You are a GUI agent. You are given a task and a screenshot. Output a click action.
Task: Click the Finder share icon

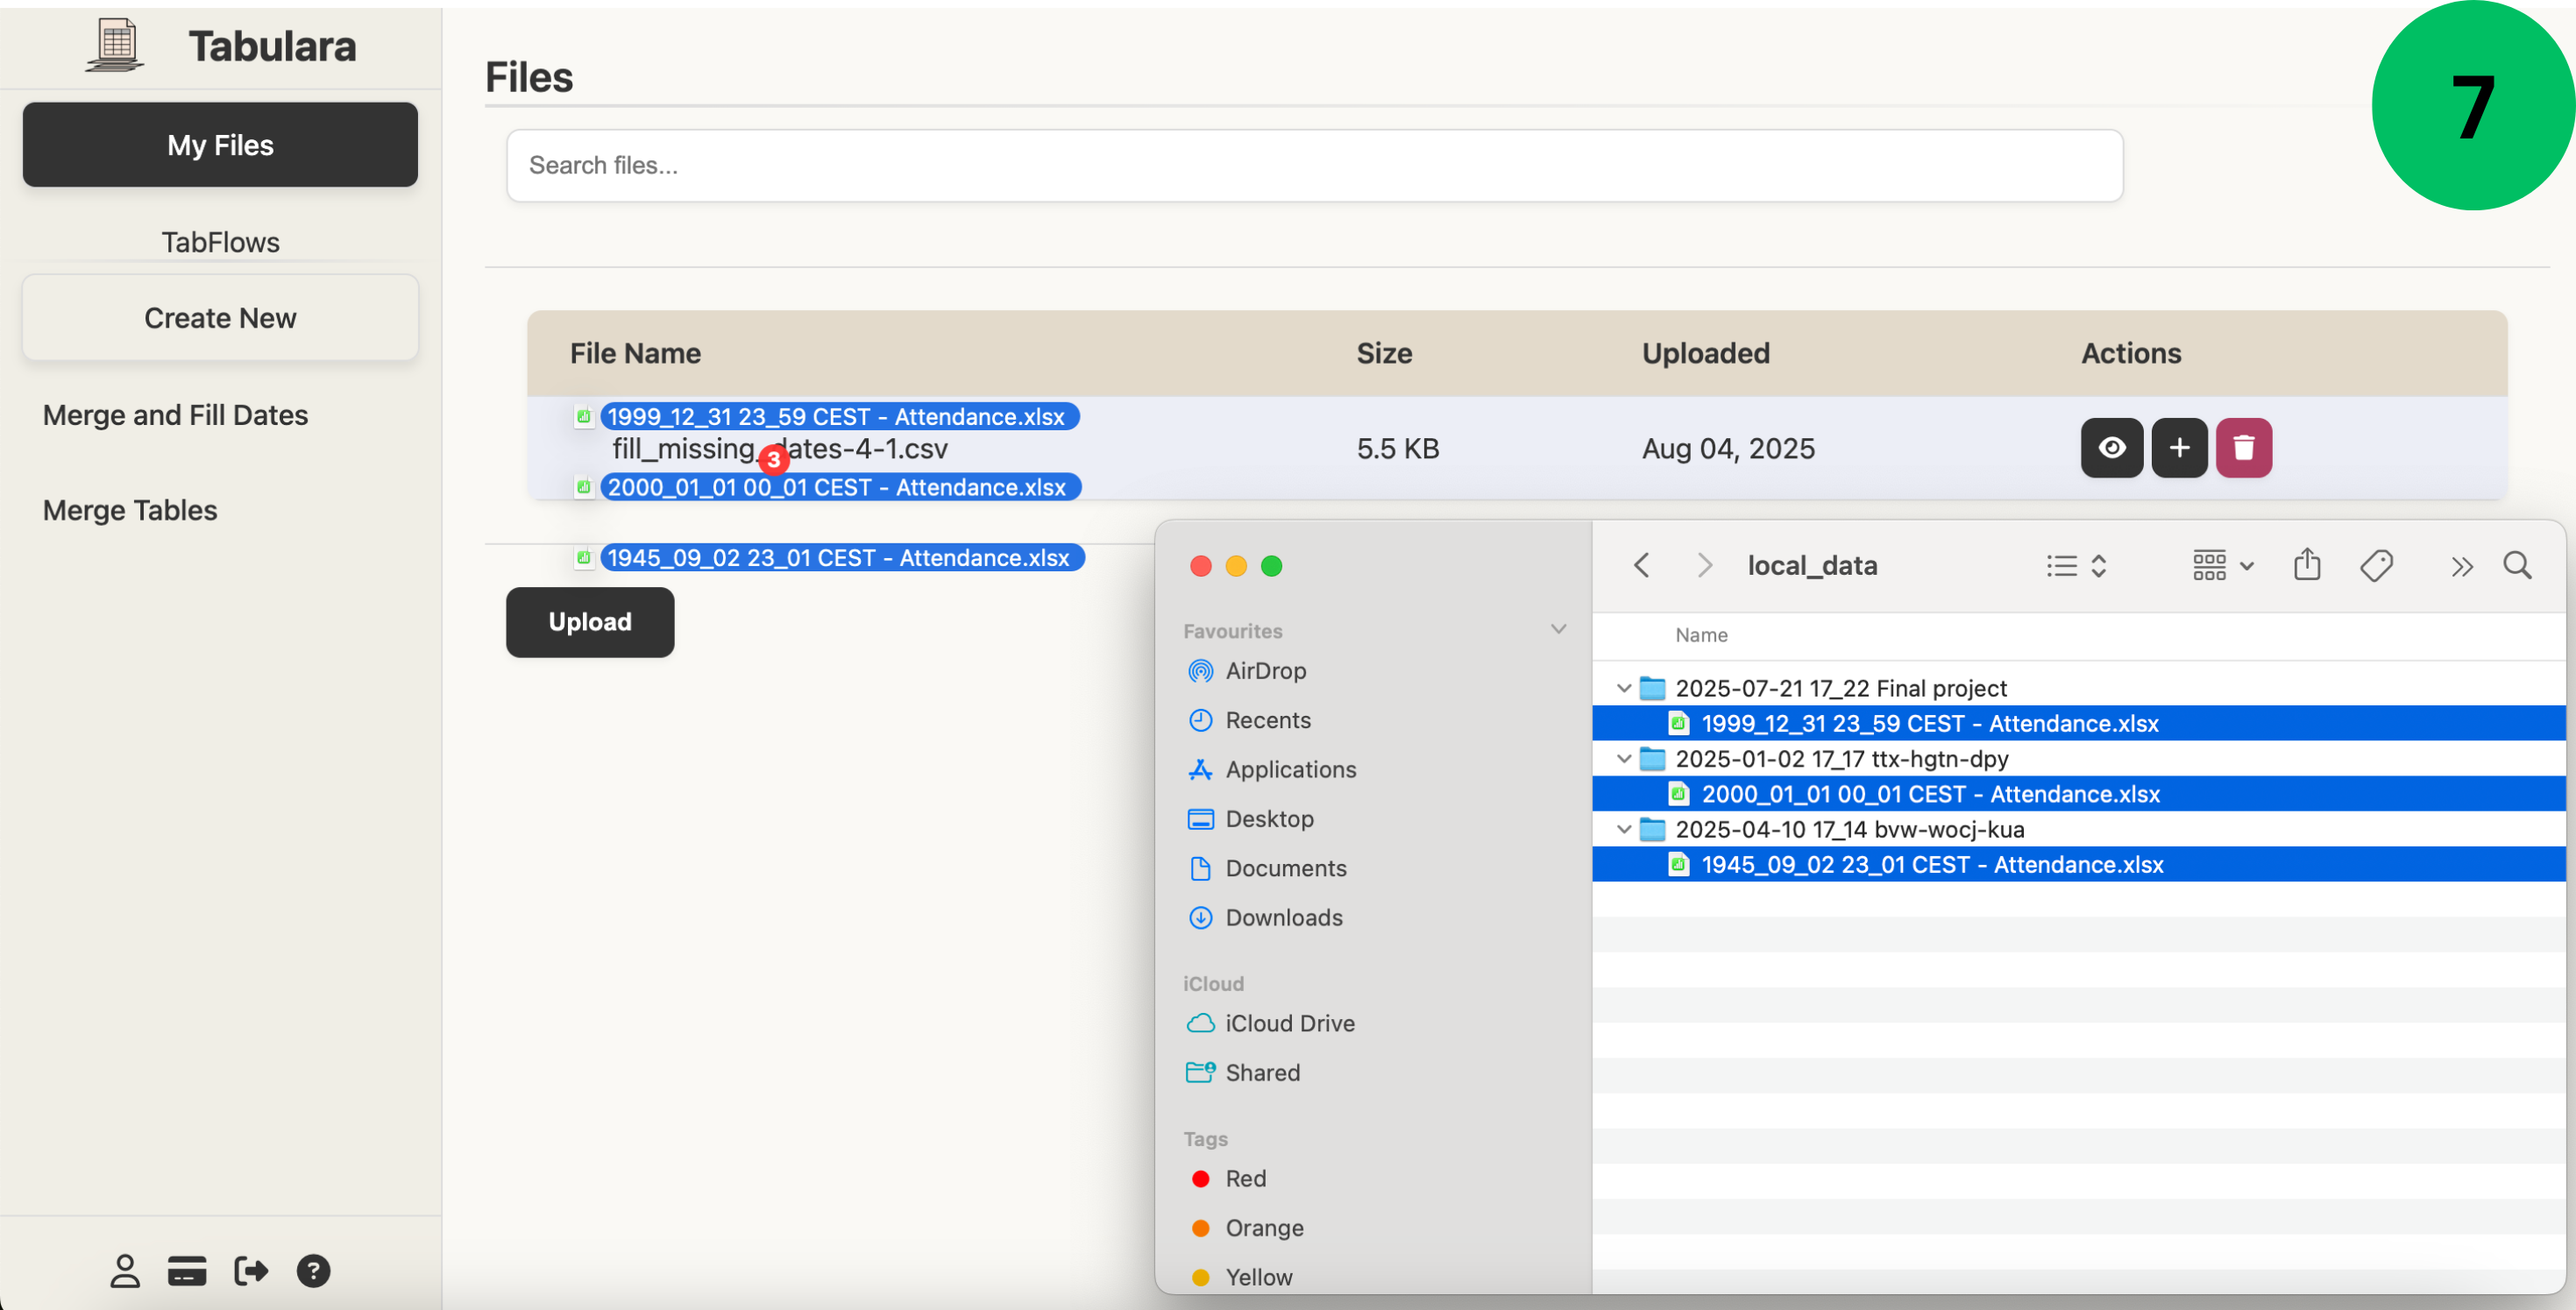pos(2307,566)
